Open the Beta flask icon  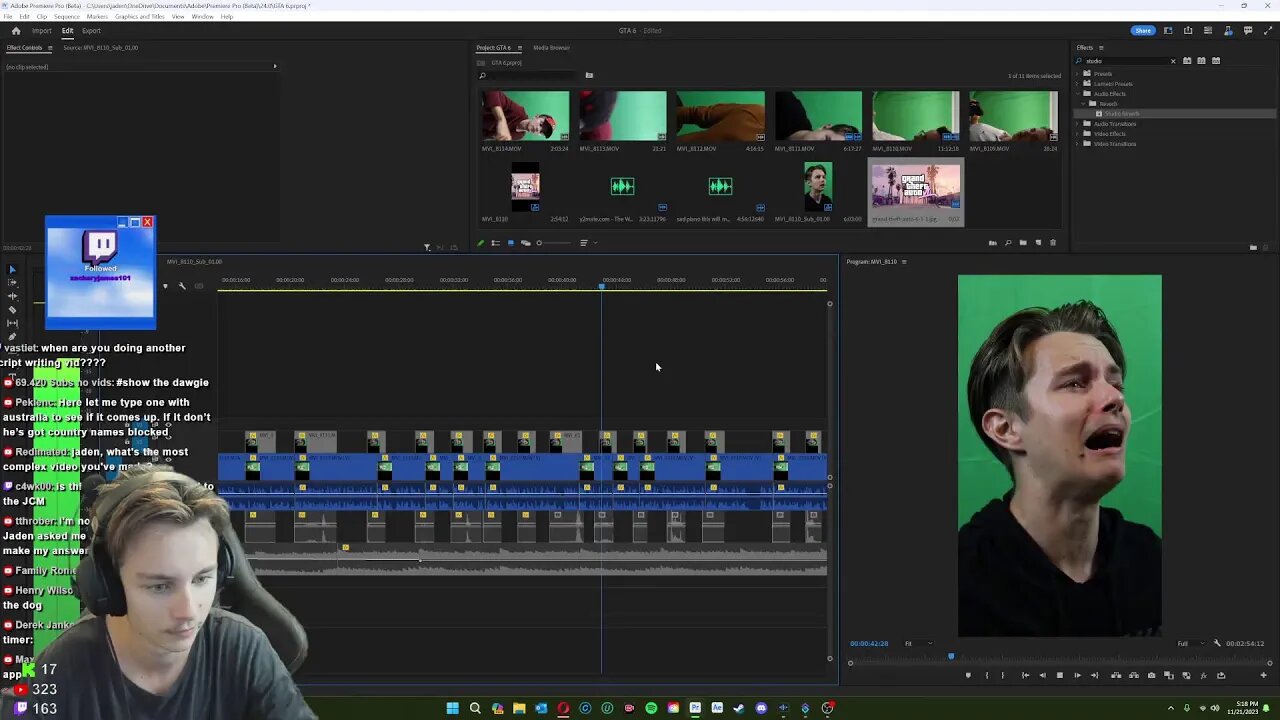1228,31
